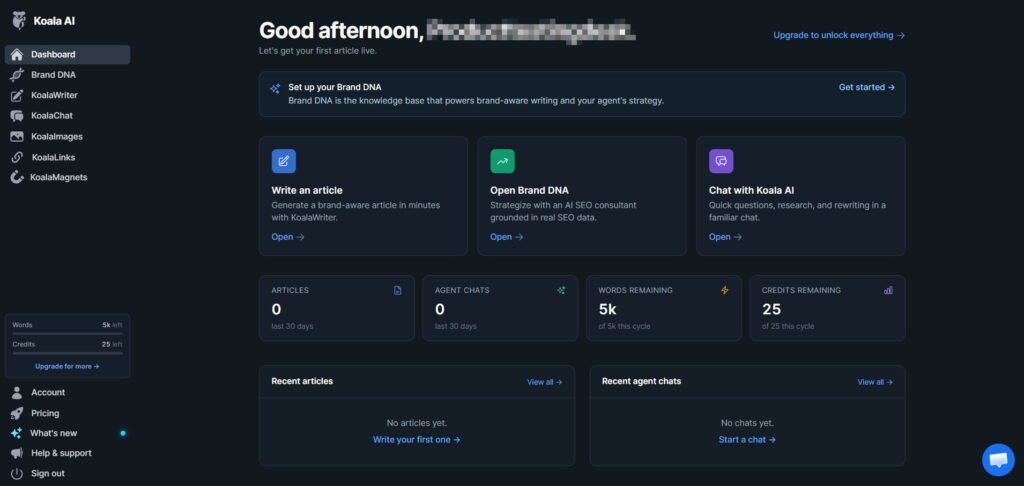Image resolution: width=1024 pixels, height=486 pixels.
Task: Click Upgrade for more in sidebar
Action: 67,366
